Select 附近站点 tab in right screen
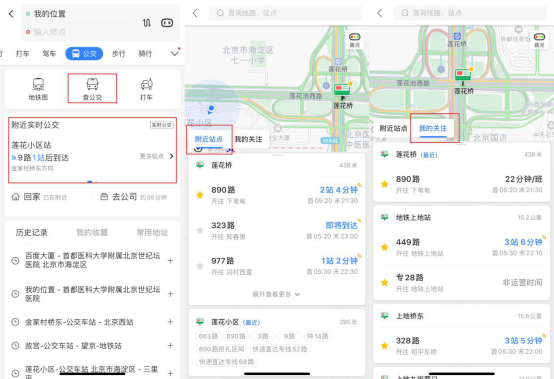The height and width of the screenshot is (379, 554). 393,128
